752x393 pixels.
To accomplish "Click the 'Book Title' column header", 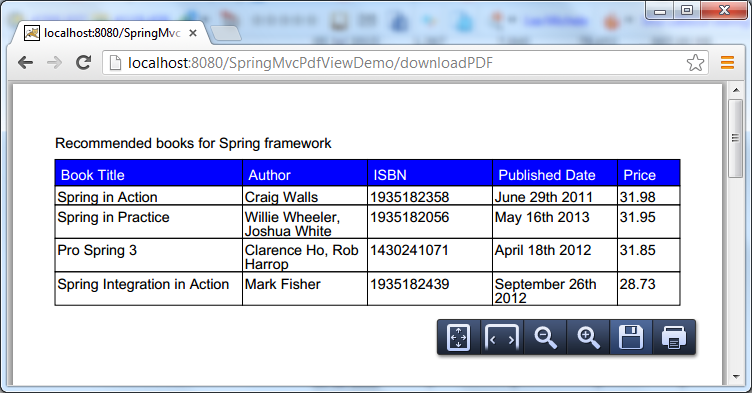I will 149,173.
